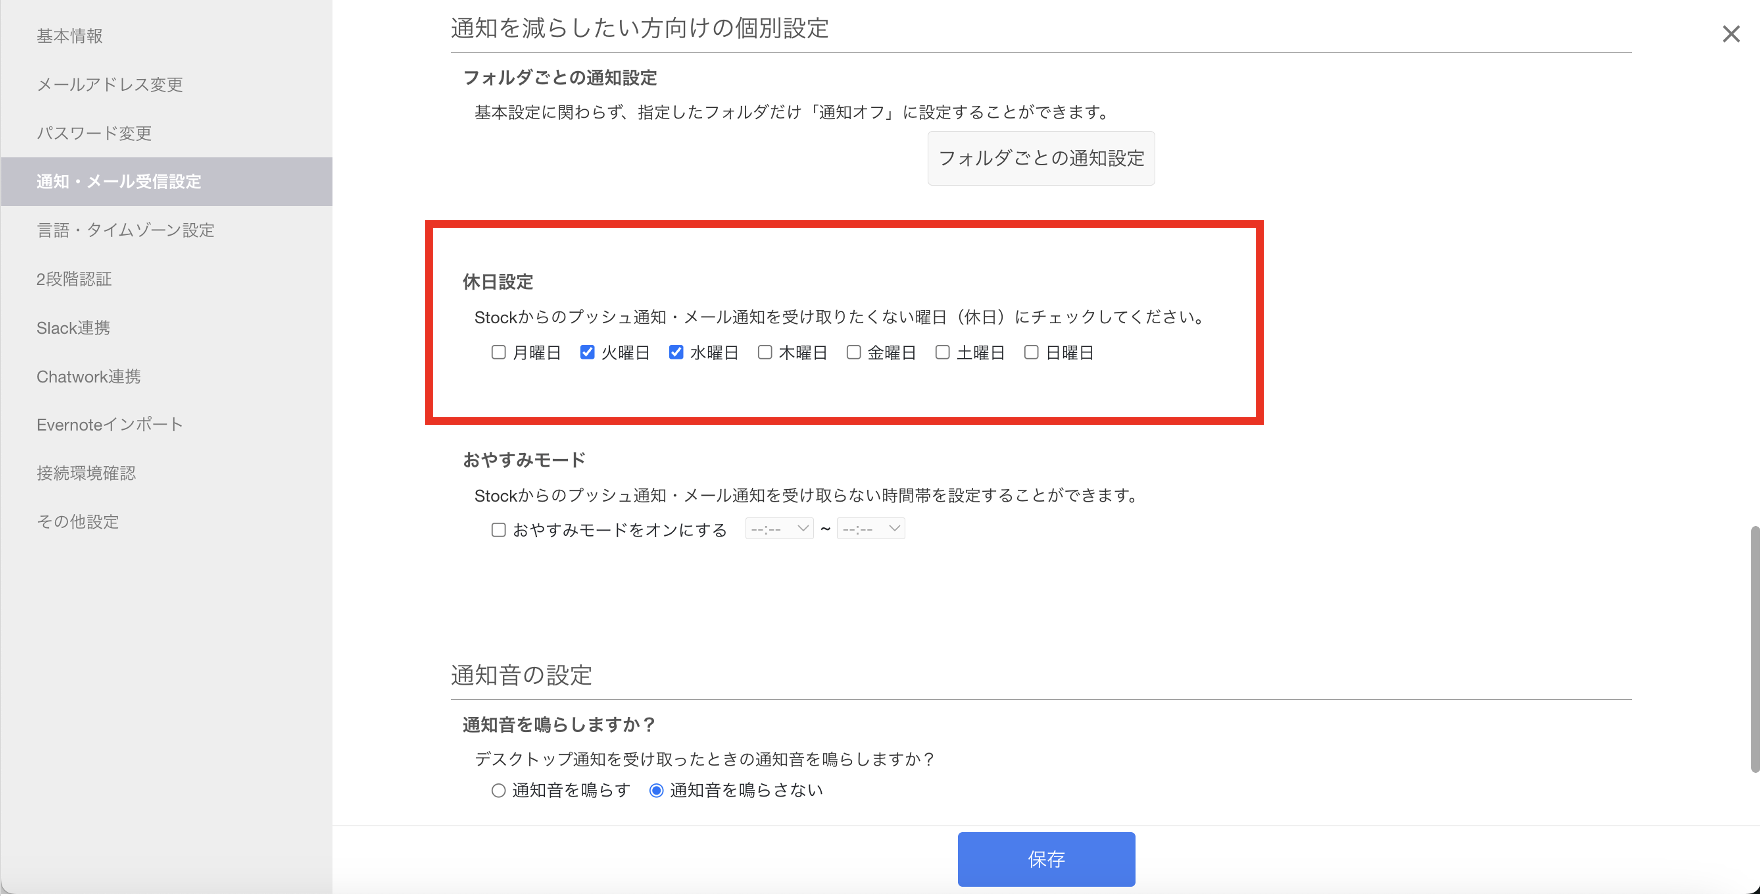Check the 月曜日 holiday checkbox
The height and width of the screenshot is (896, 1760).
(x=498, y=352)
